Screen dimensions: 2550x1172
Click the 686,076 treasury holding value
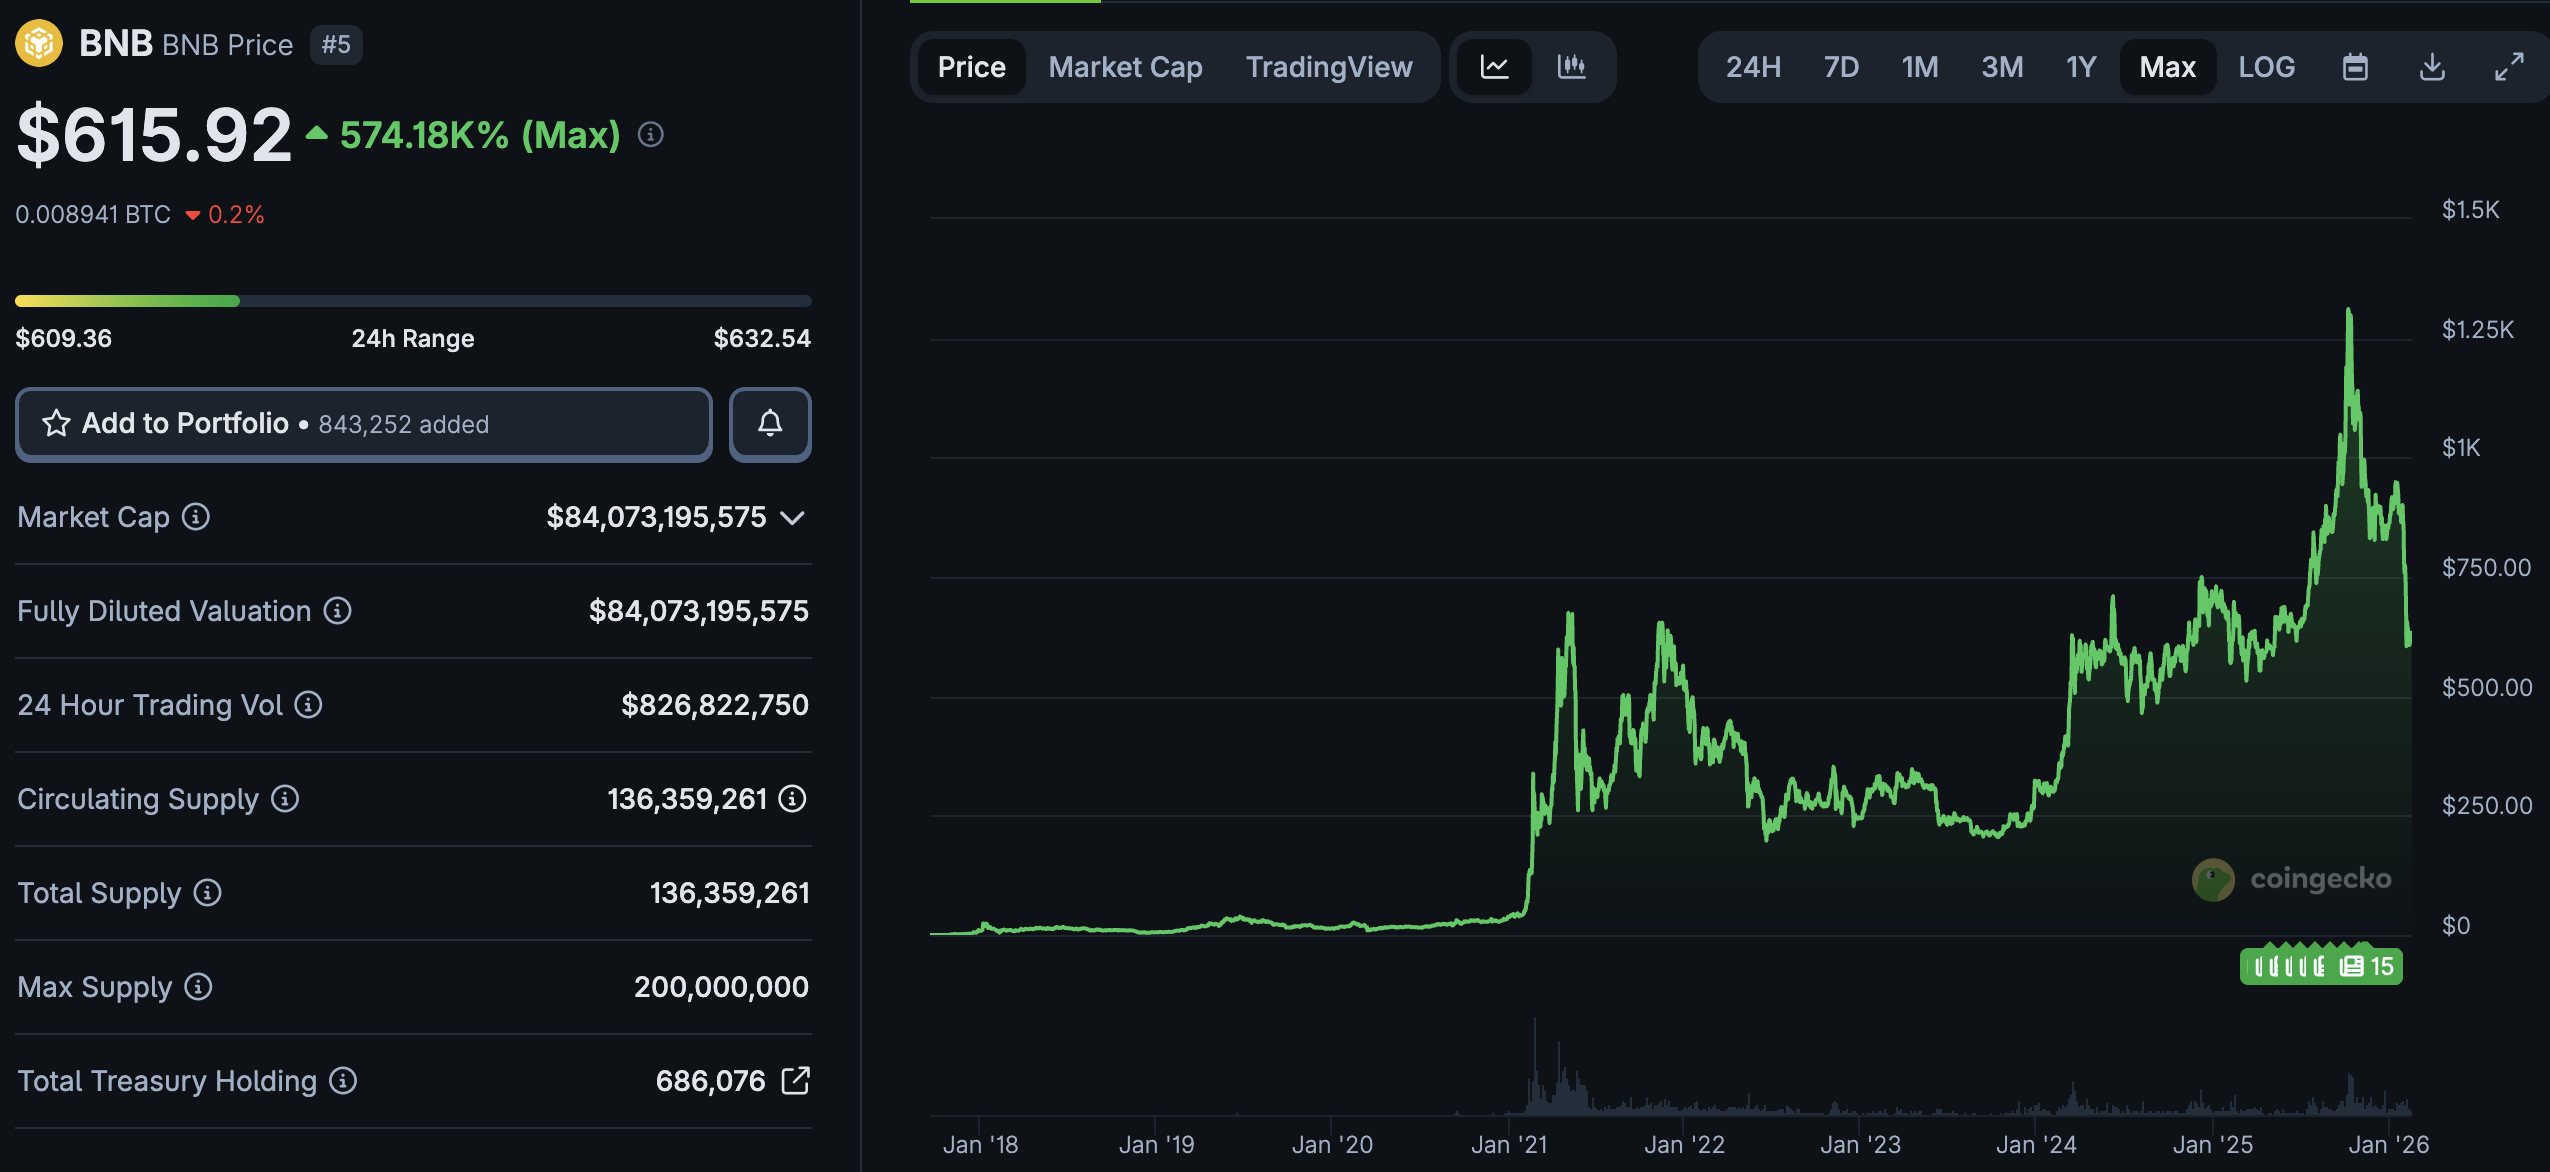pos(710,1081)
